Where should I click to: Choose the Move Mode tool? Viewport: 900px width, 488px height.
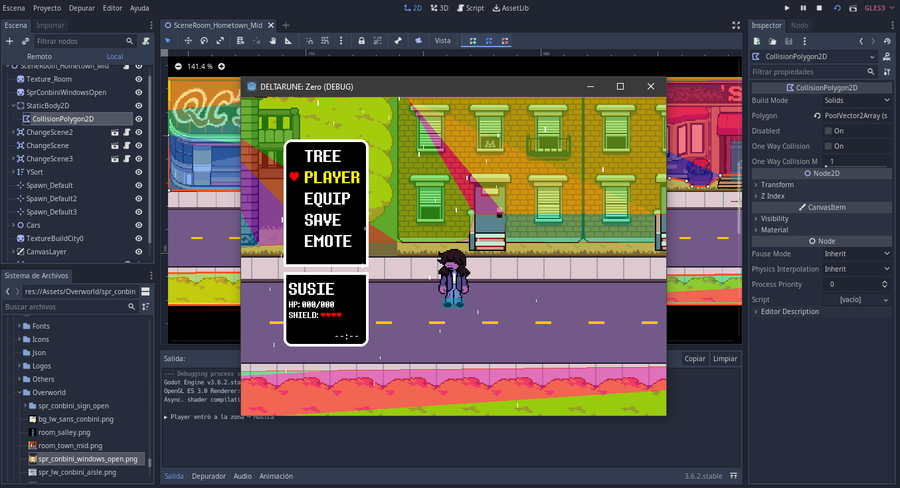tap(188, 41)
